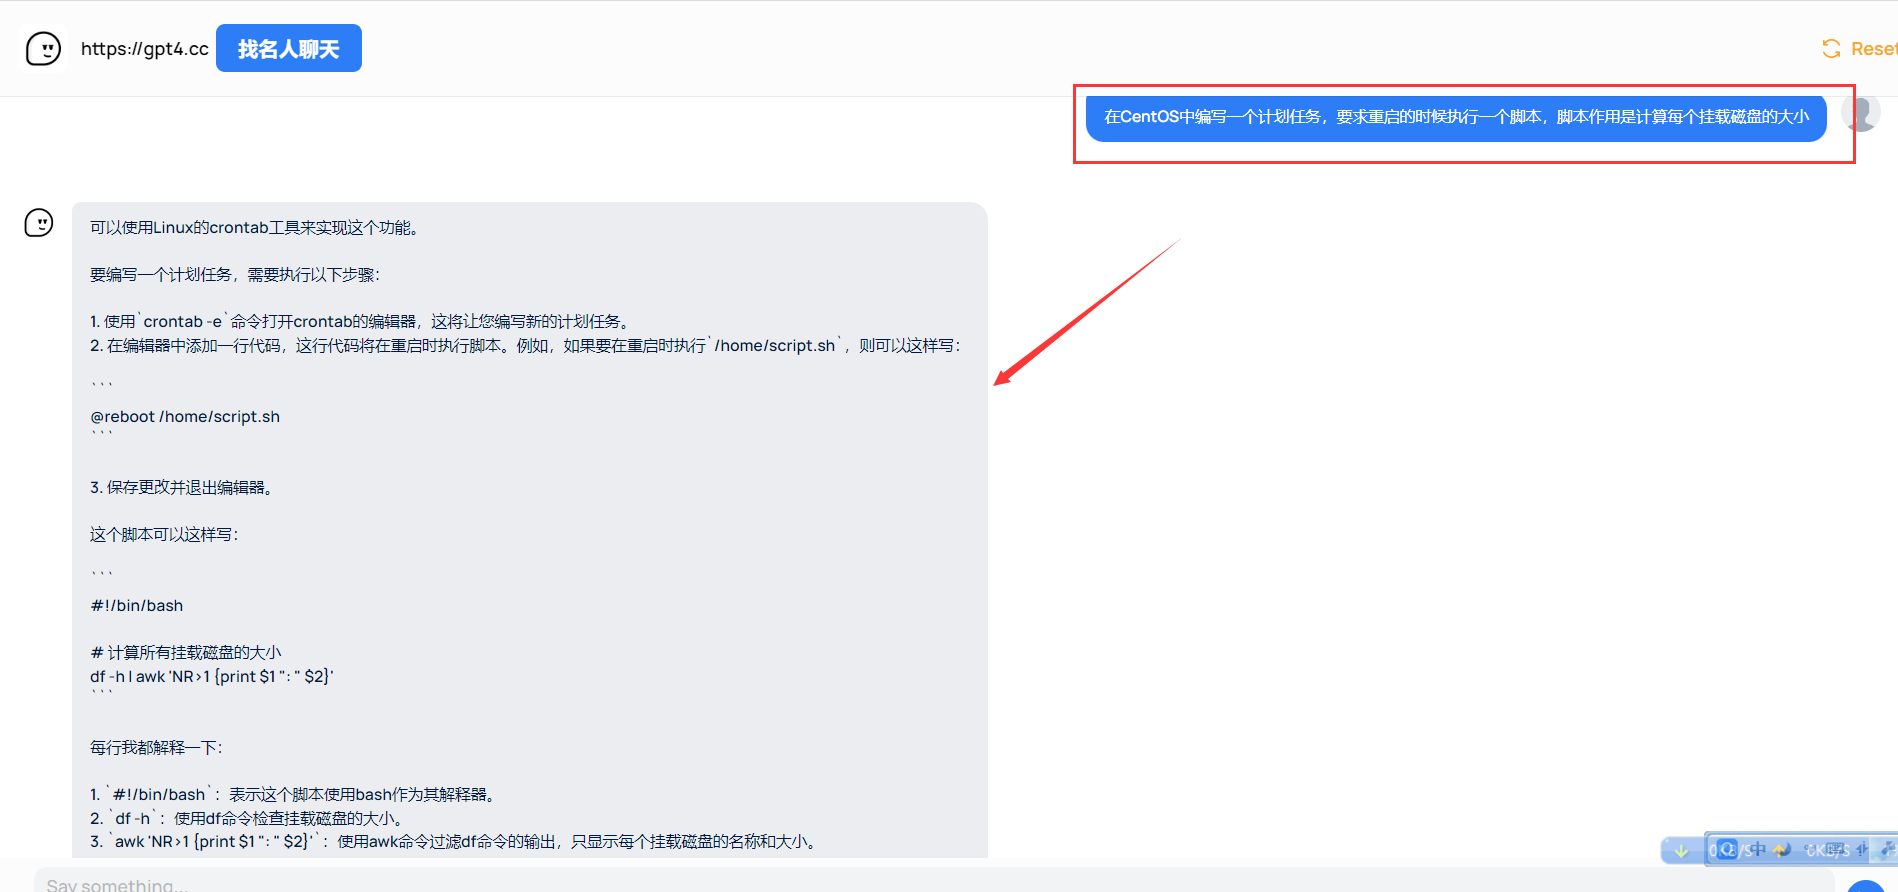Click explanation 3 about awk filtering df output
Image resolution: width=1898 pixels, height=892 pixels.
(456, 842)
